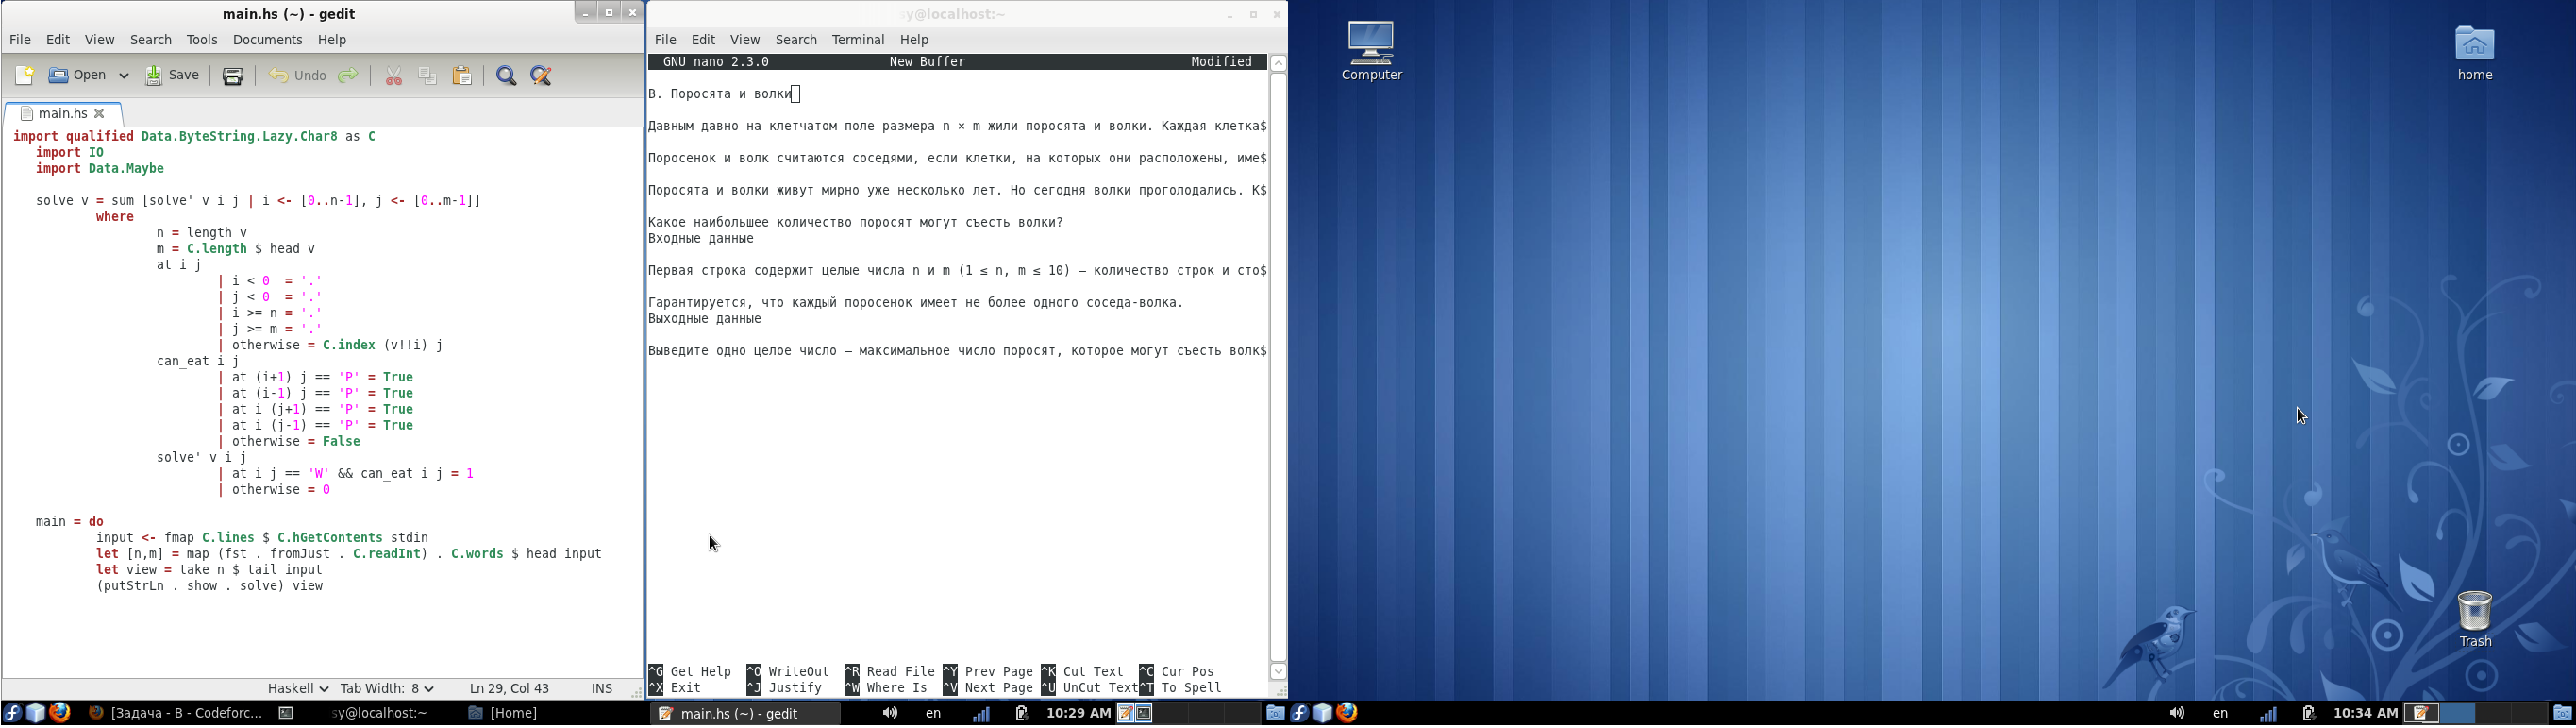This screenshot has width=2576, height=728.
Task: Paste clipboard with the Paste icon
Action: tap(462, 76)
